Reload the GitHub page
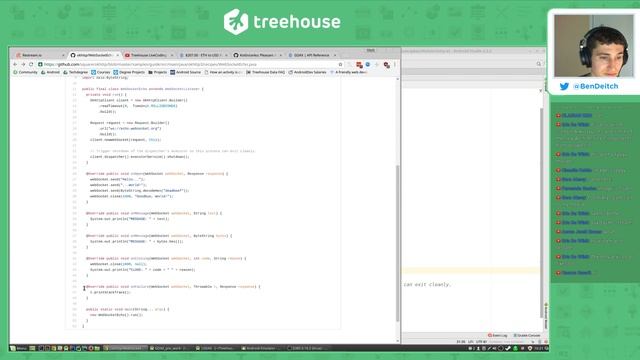 [31, 64]
